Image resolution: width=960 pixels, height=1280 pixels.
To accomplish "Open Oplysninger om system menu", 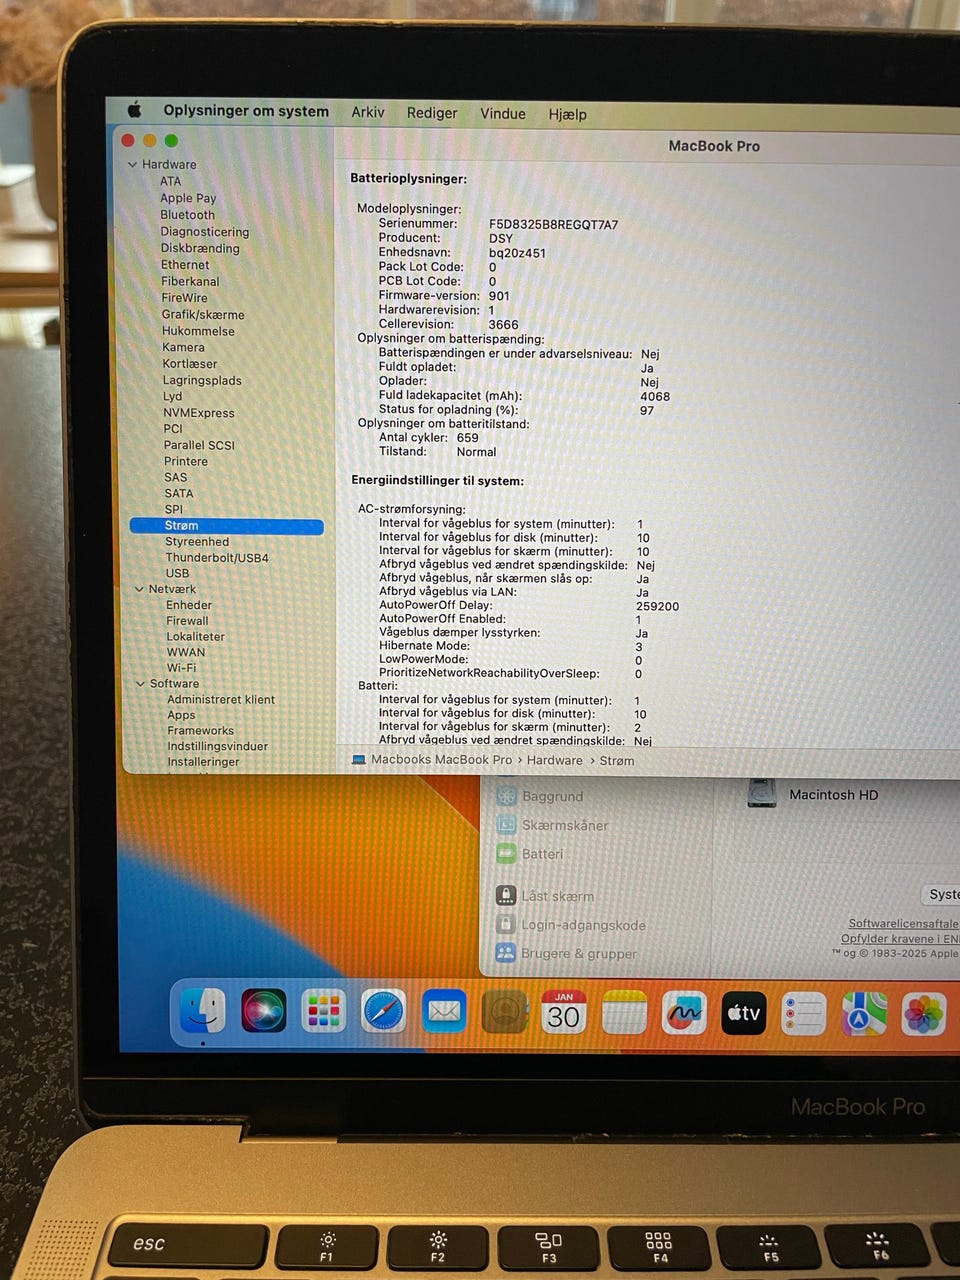I will pos(246,111).
